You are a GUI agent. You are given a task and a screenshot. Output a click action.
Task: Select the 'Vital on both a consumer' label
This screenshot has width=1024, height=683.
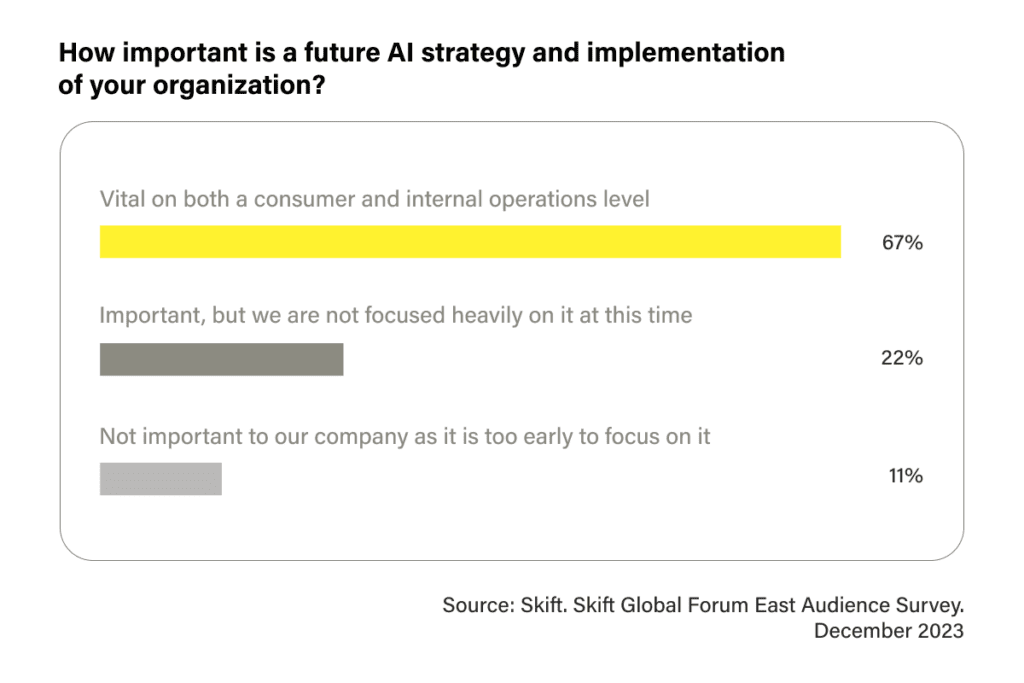pos(374,199)
